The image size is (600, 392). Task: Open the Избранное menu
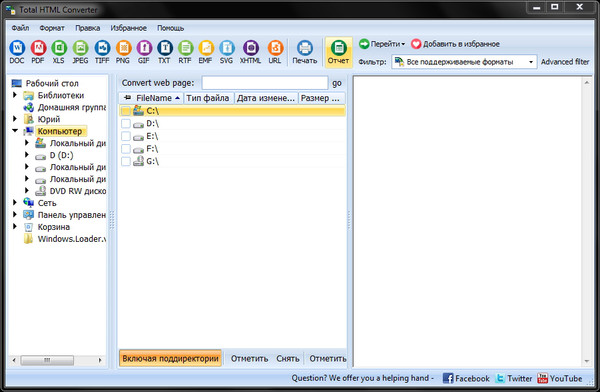[x=129, y=28]
